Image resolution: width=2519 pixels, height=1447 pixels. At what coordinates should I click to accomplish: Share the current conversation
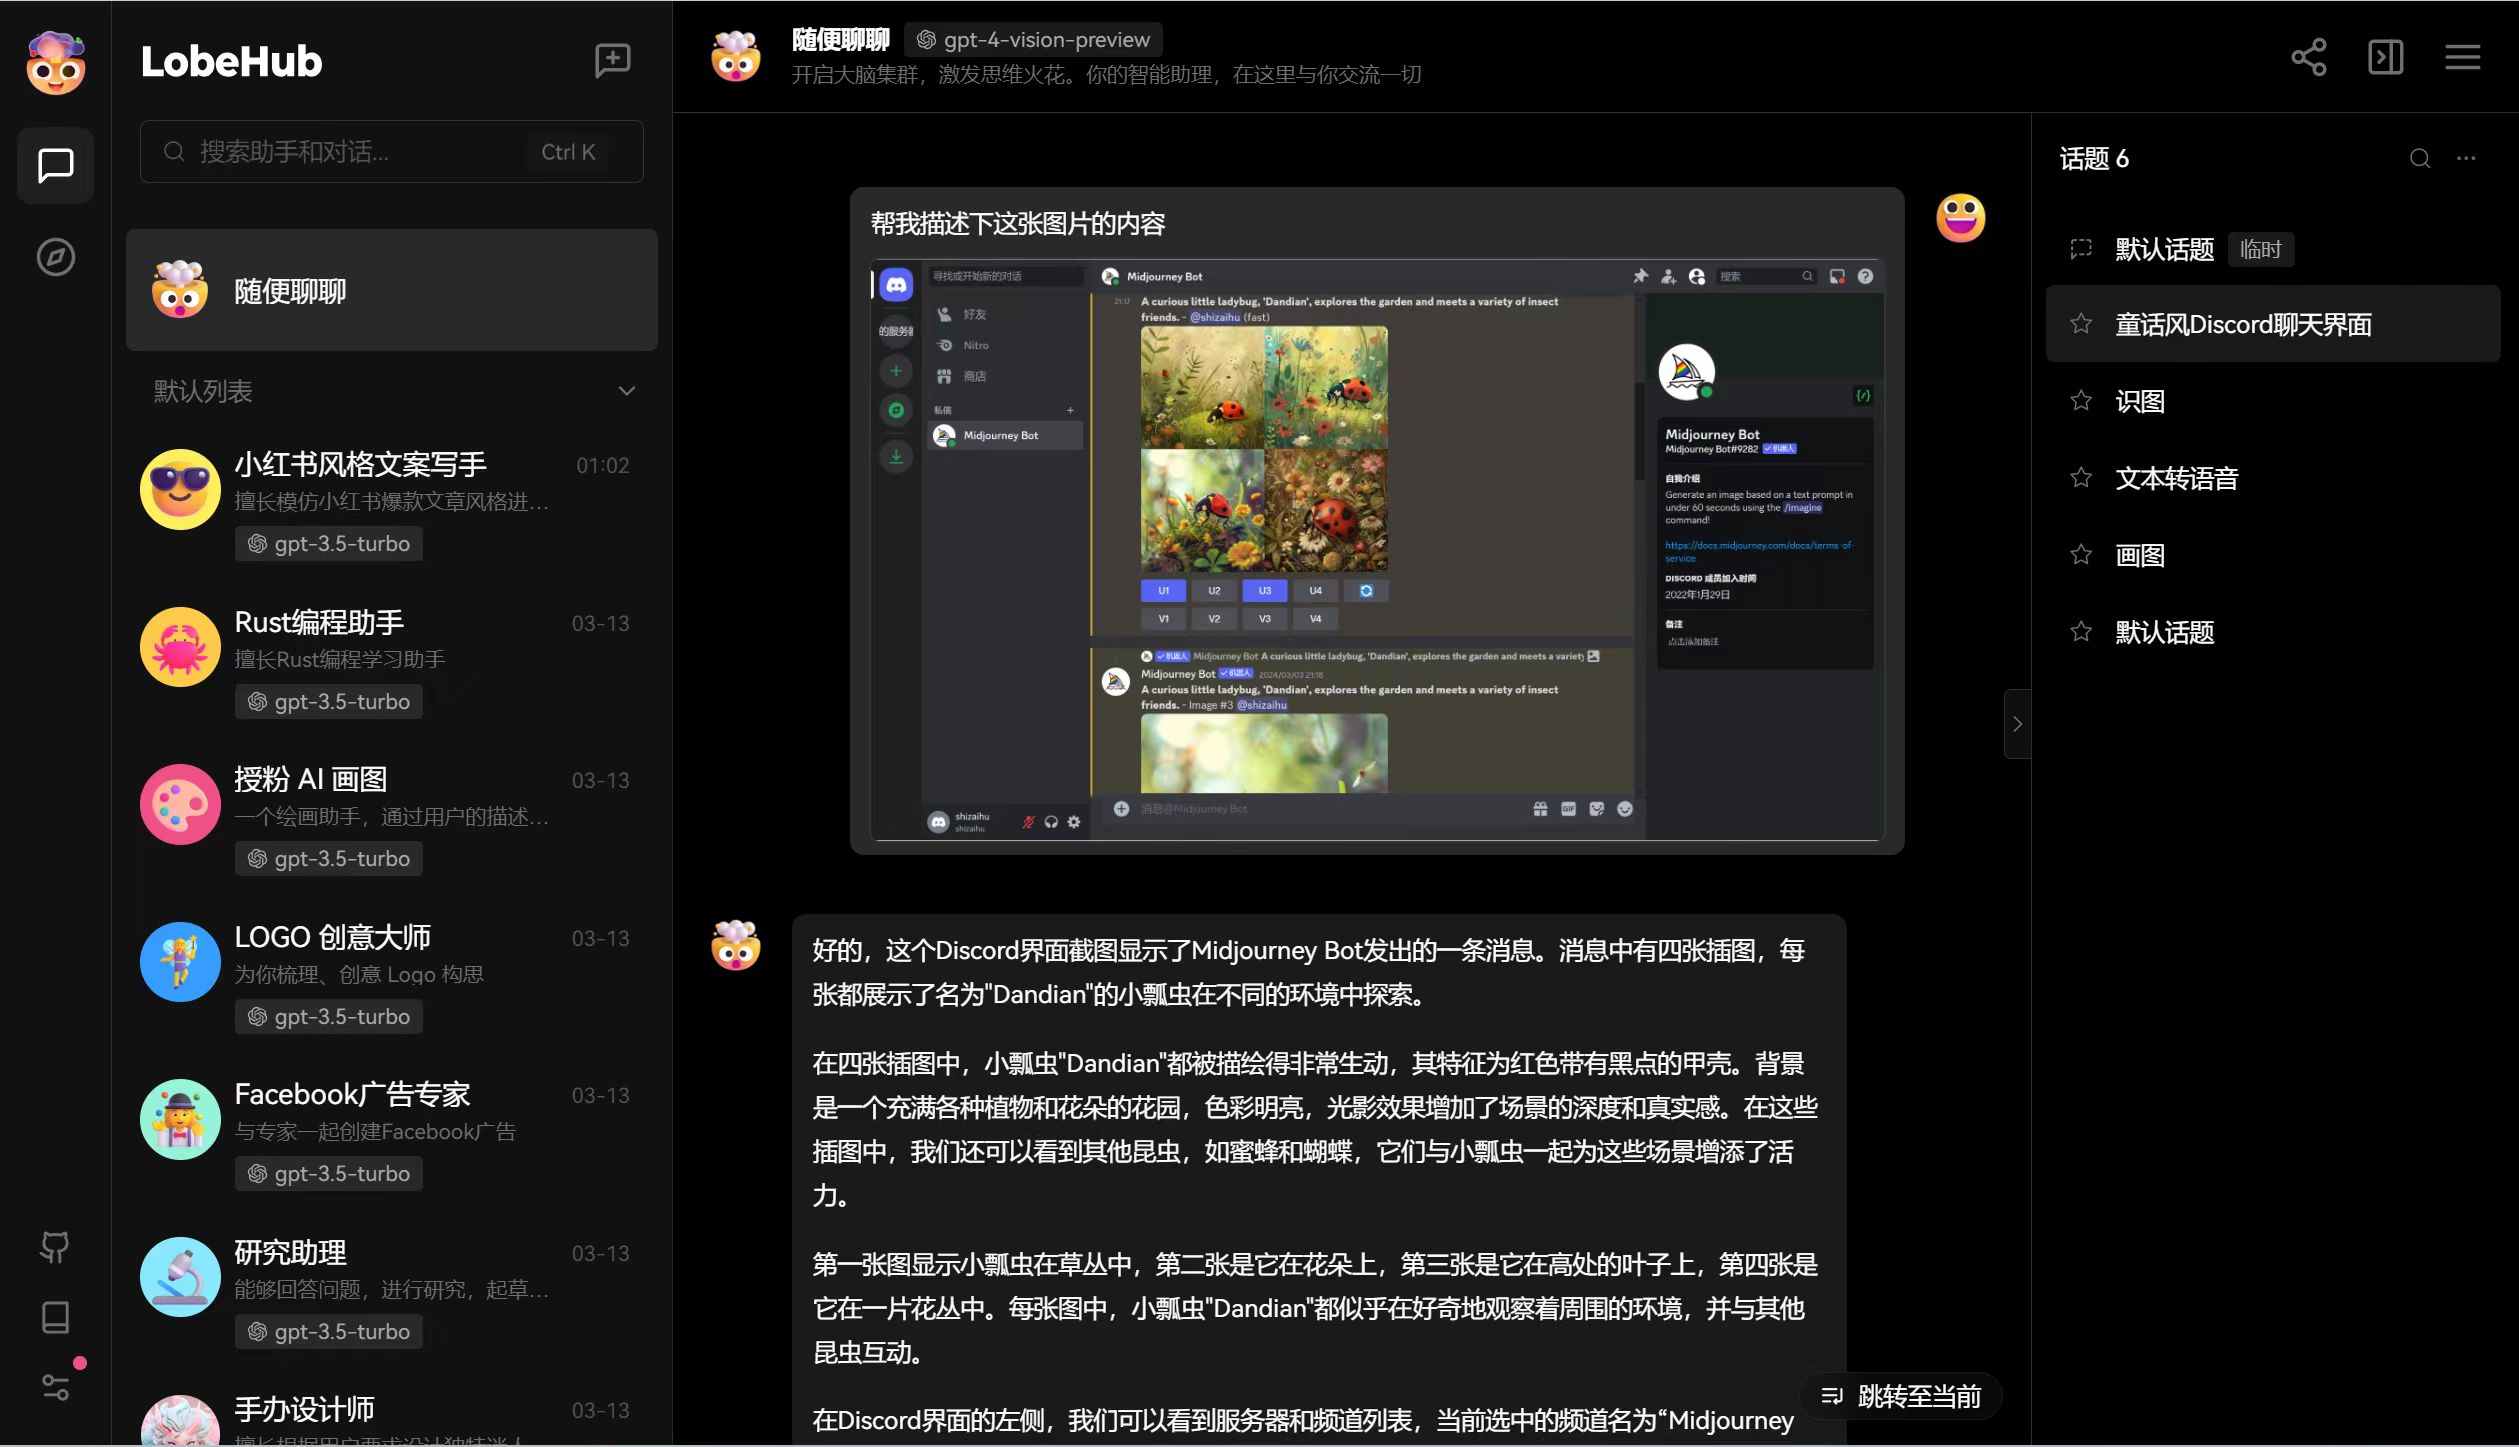pos(2309,57)
